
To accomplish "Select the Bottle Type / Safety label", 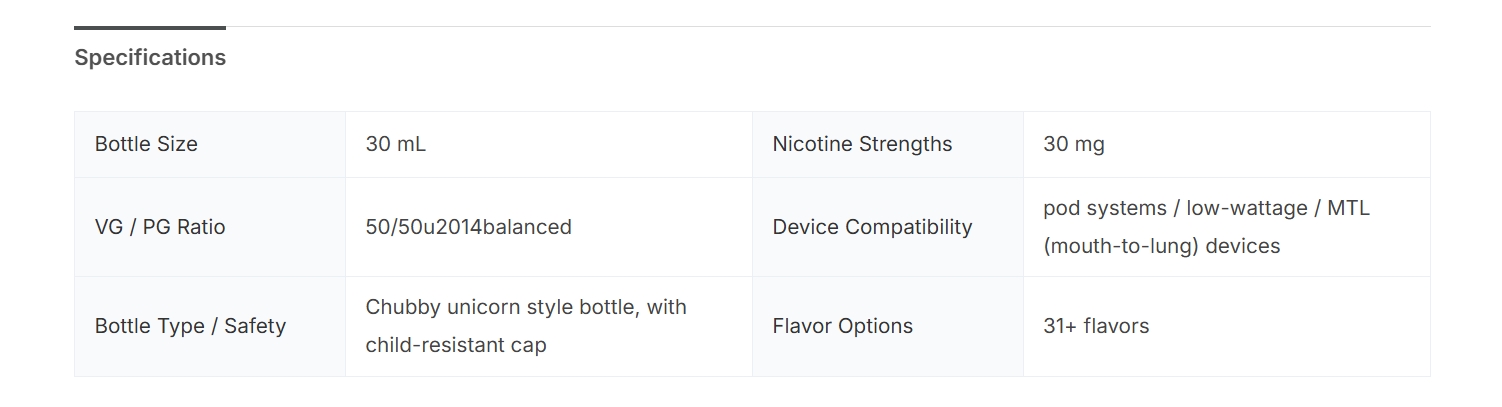I will pyautogui.click(x=190, y=326).
